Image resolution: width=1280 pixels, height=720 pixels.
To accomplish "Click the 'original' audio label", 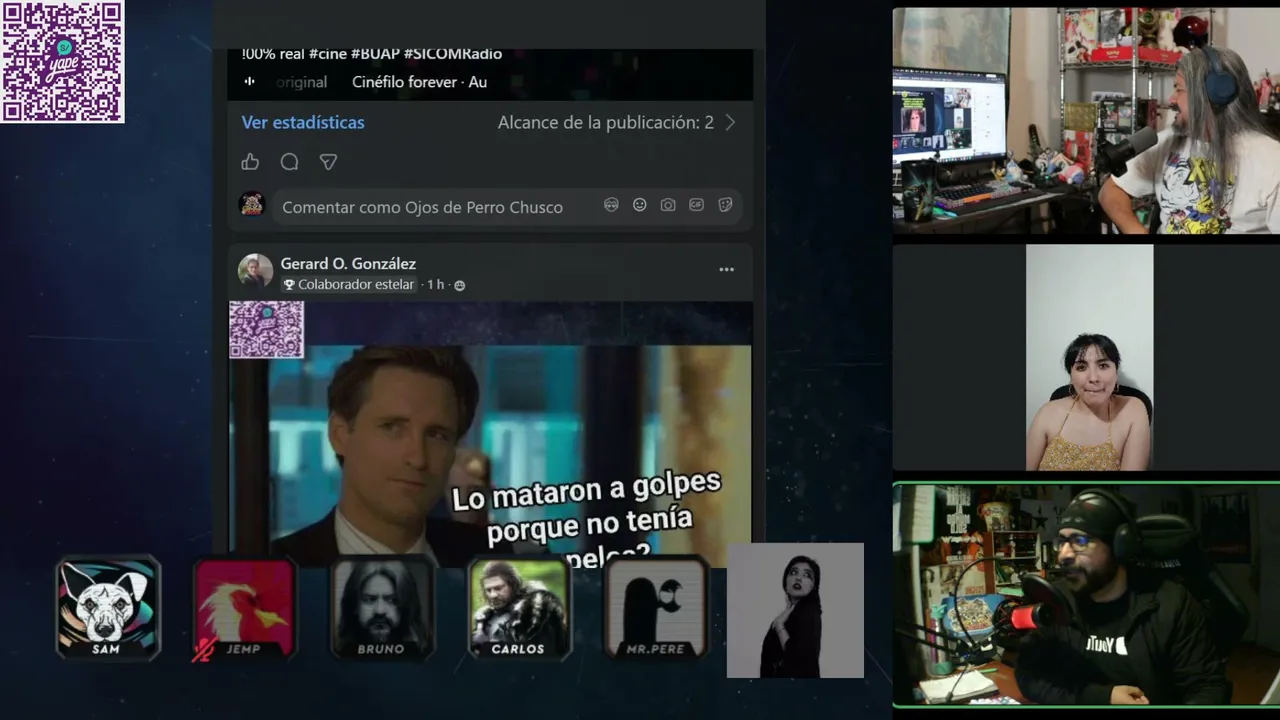I will (302, 82).
